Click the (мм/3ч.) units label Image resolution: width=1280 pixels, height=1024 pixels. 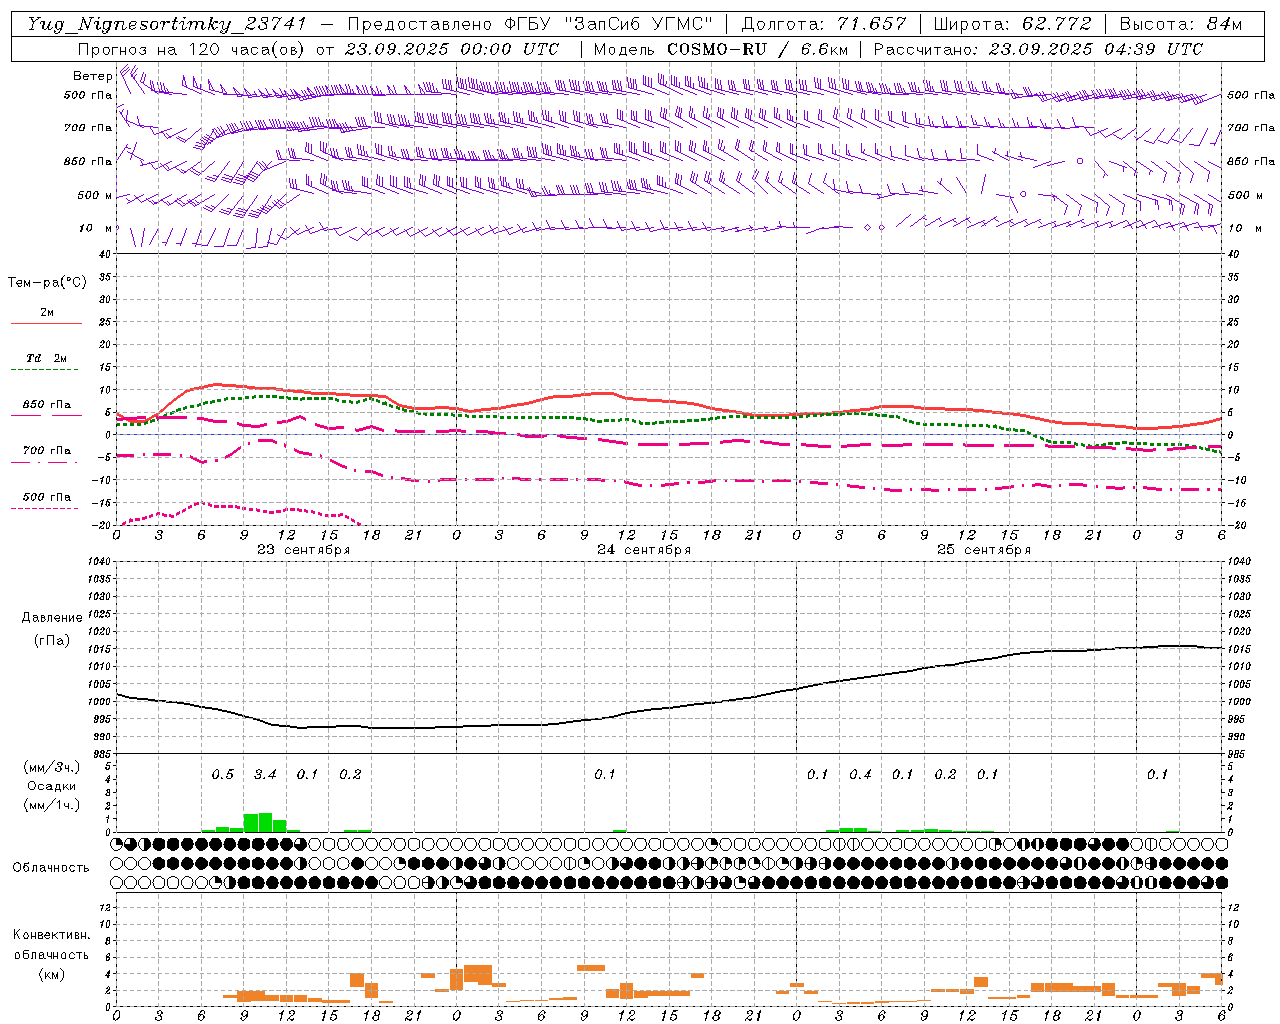tap(50, 767)
